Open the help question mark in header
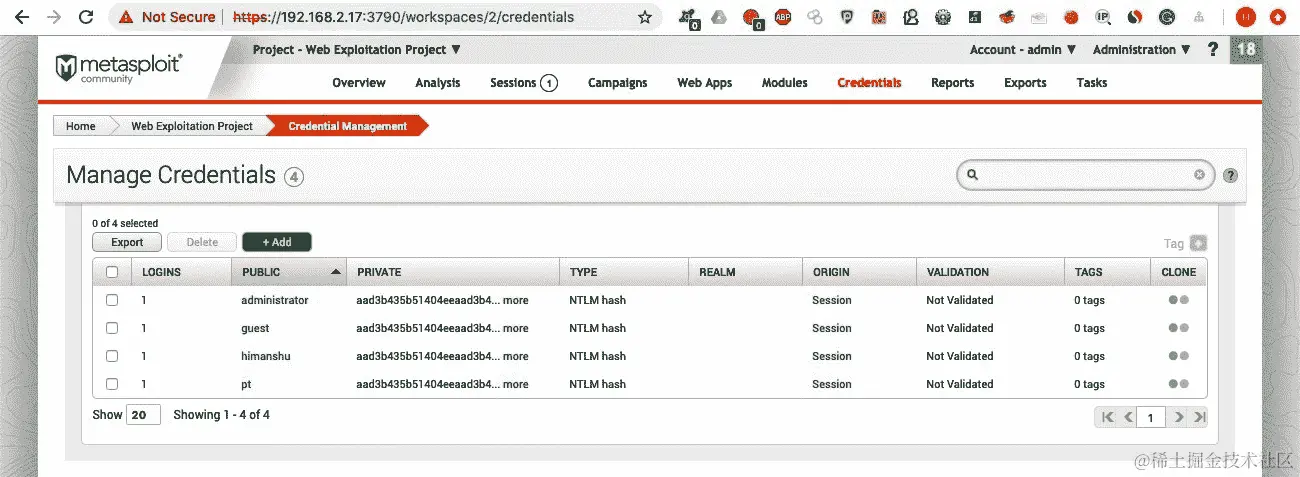Viewport: 1300px width, 477px height. click(1213, 49)
